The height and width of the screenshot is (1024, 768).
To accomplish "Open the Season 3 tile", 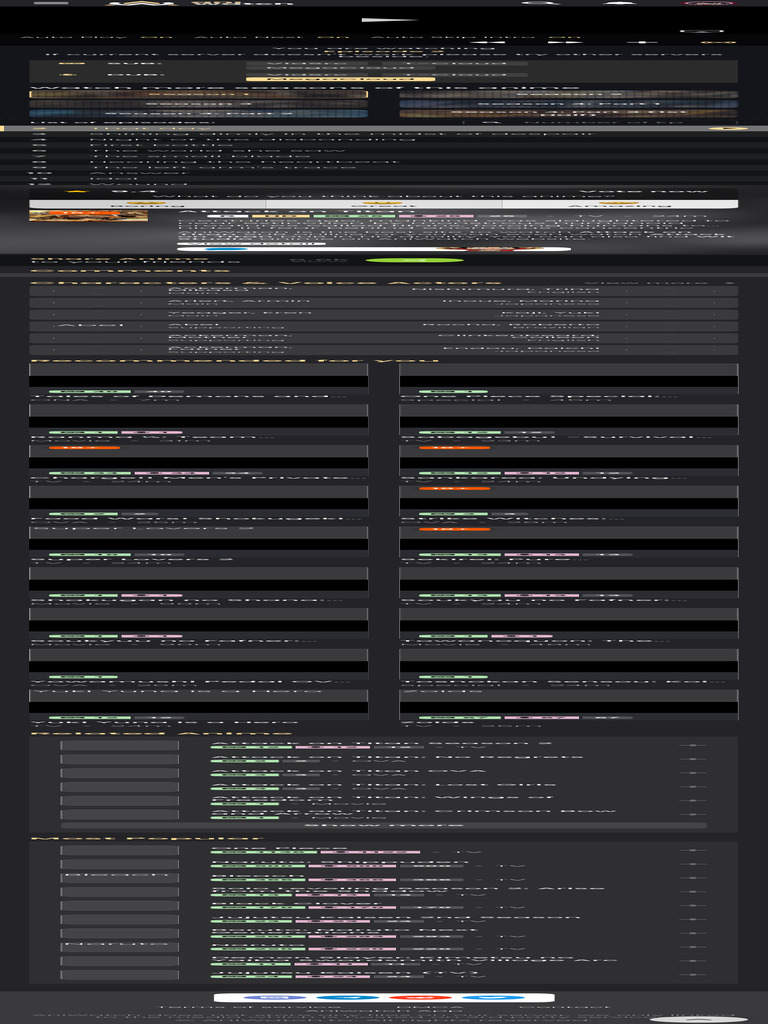I will click(199, 104).
